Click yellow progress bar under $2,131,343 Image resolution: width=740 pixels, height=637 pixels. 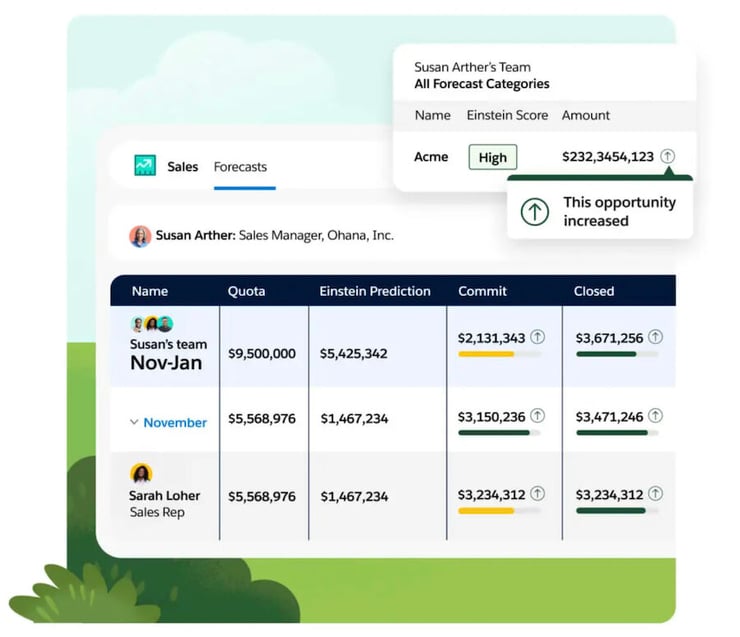click(x=486, y=354)
